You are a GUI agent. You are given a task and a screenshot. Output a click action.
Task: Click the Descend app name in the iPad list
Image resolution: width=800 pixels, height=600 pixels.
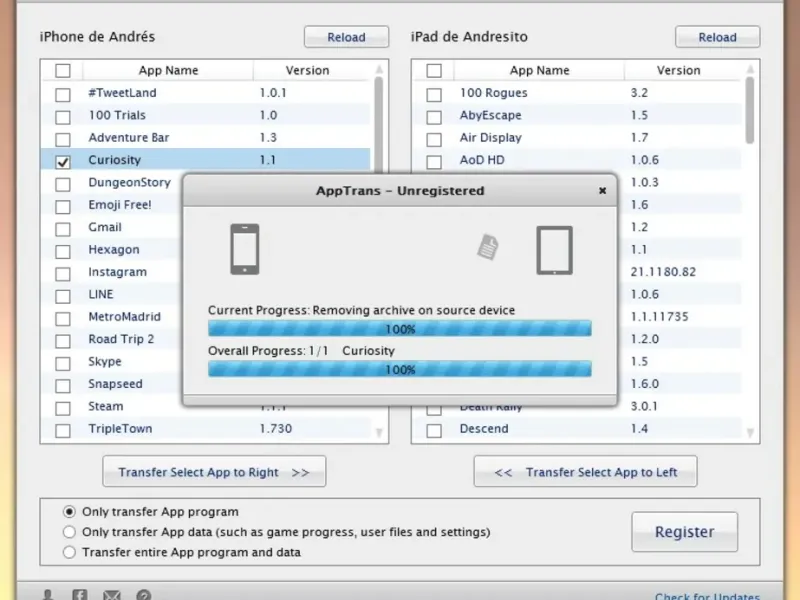coord(484,429)
